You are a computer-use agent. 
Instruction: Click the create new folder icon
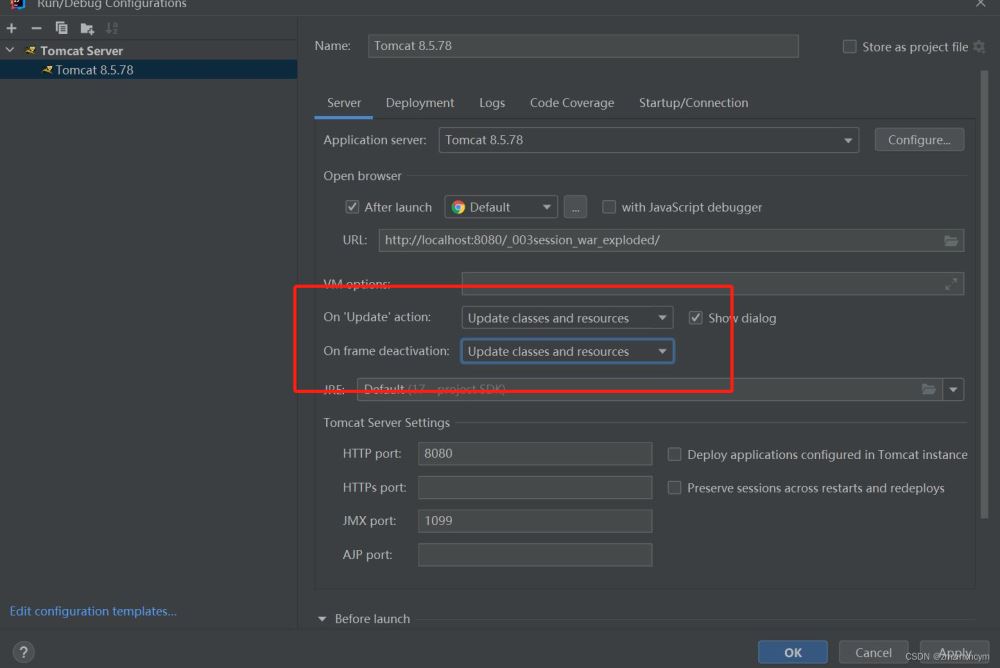pyautogui.click(x=87, y=28)
